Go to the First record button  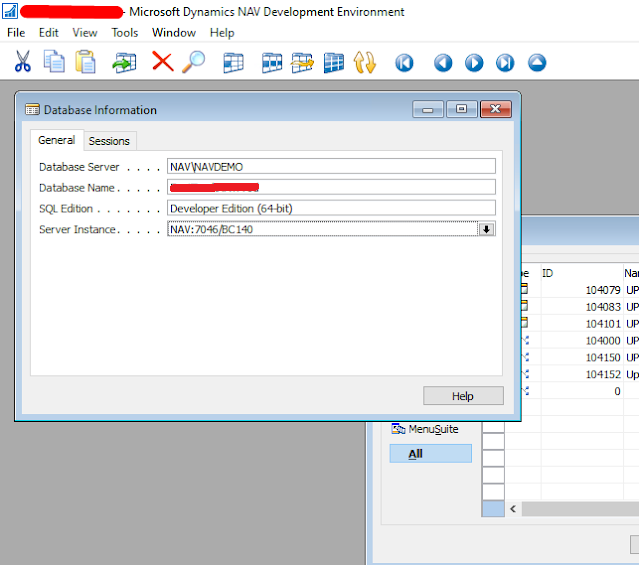[x=404, y=63]
